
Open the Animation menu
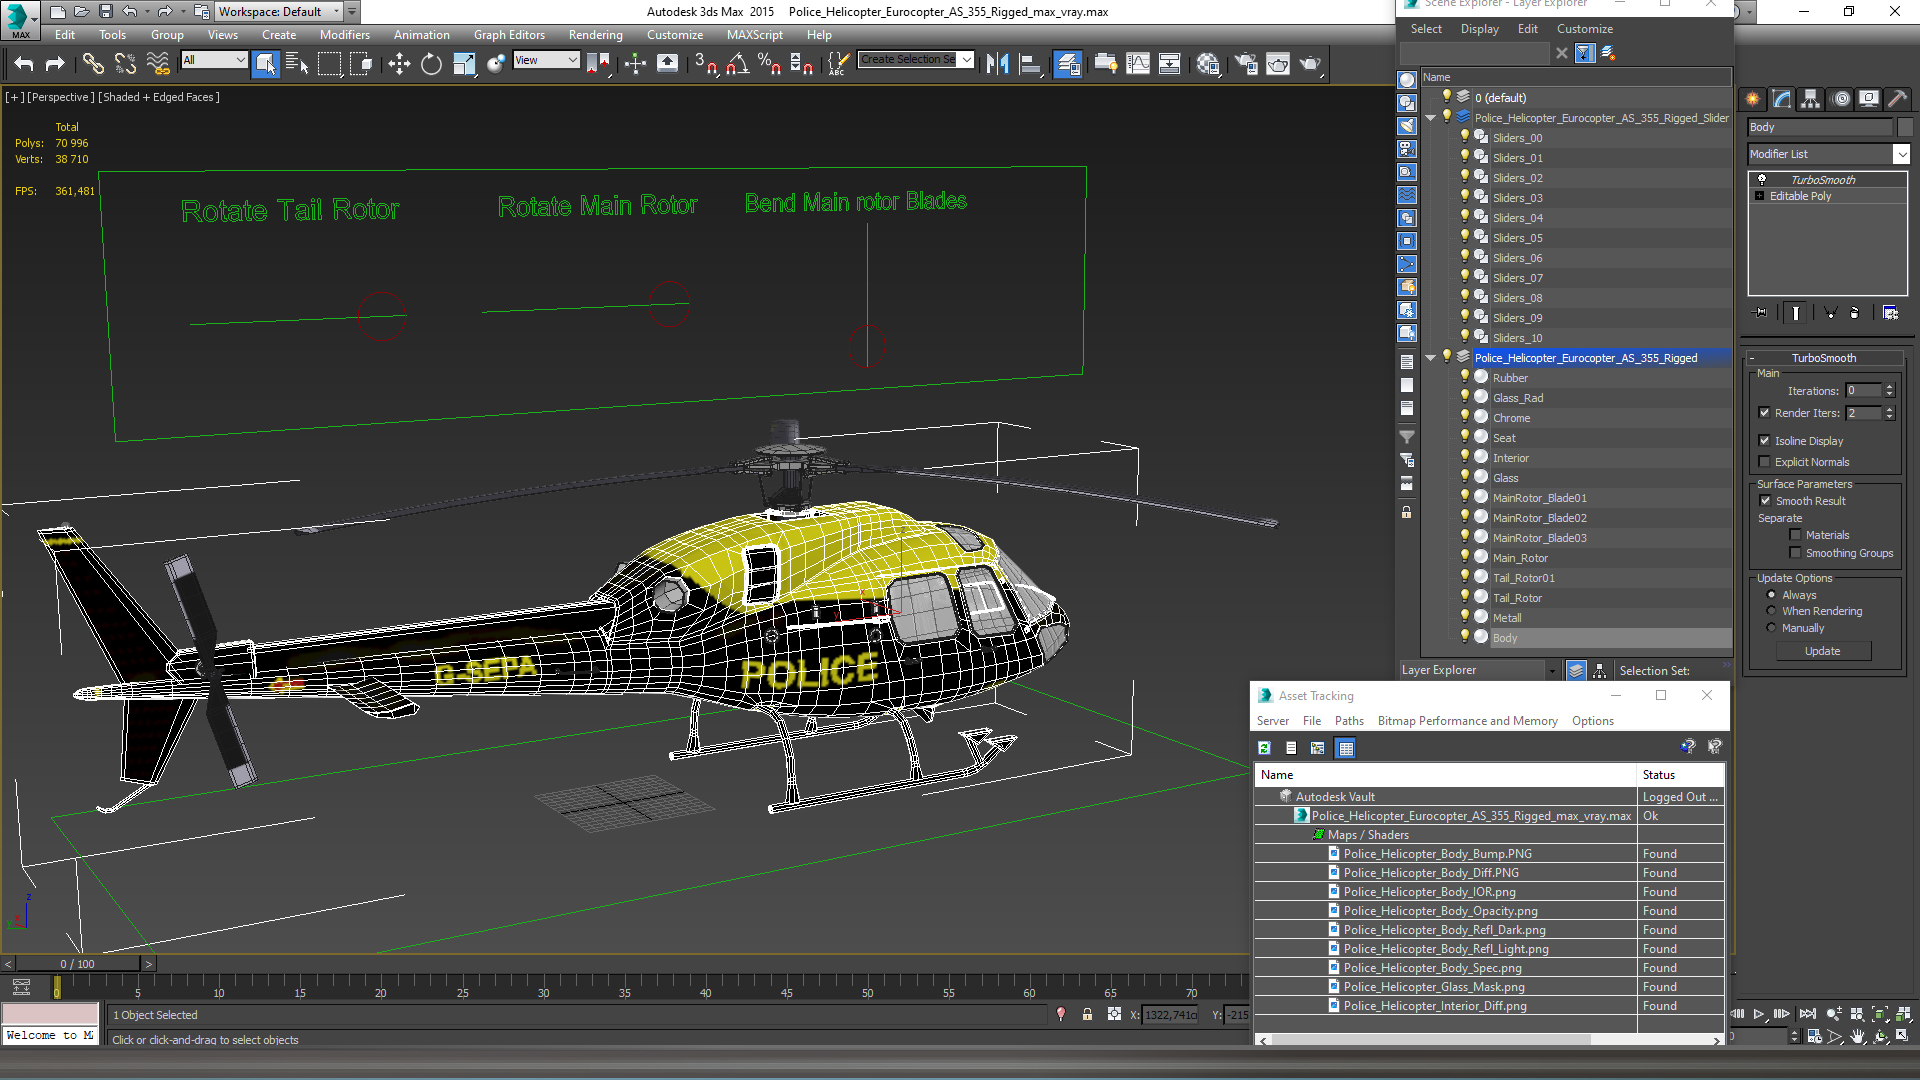tap(421, 35)
